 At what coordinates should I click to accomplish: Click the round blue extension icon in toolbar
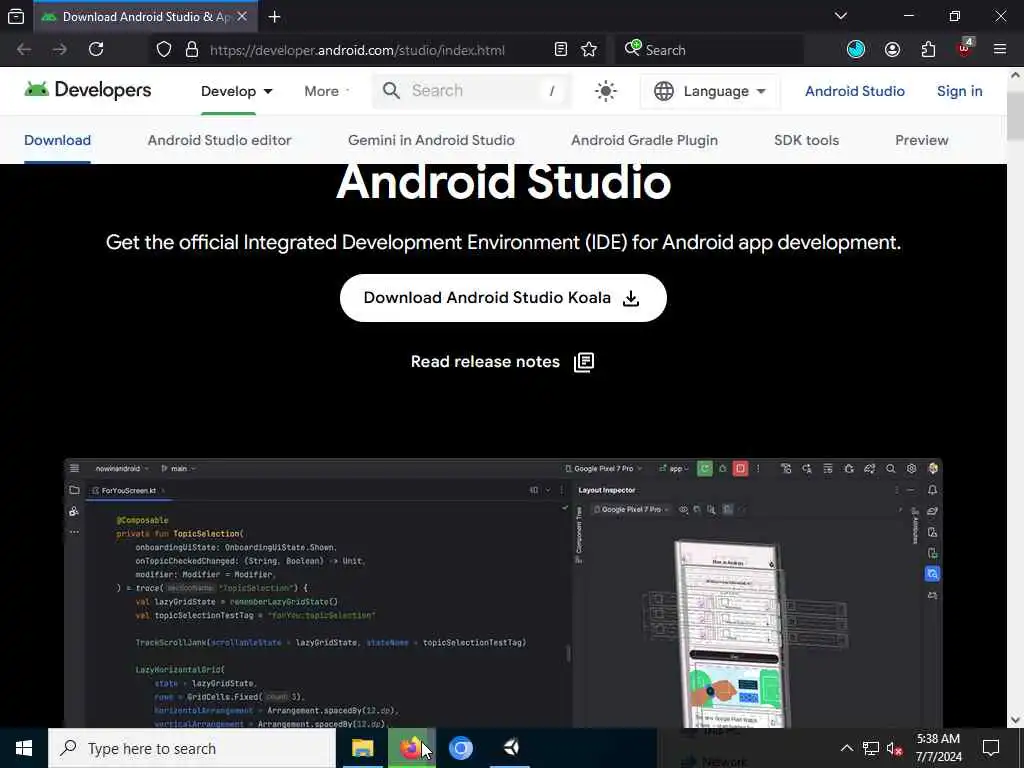(856, 50)
